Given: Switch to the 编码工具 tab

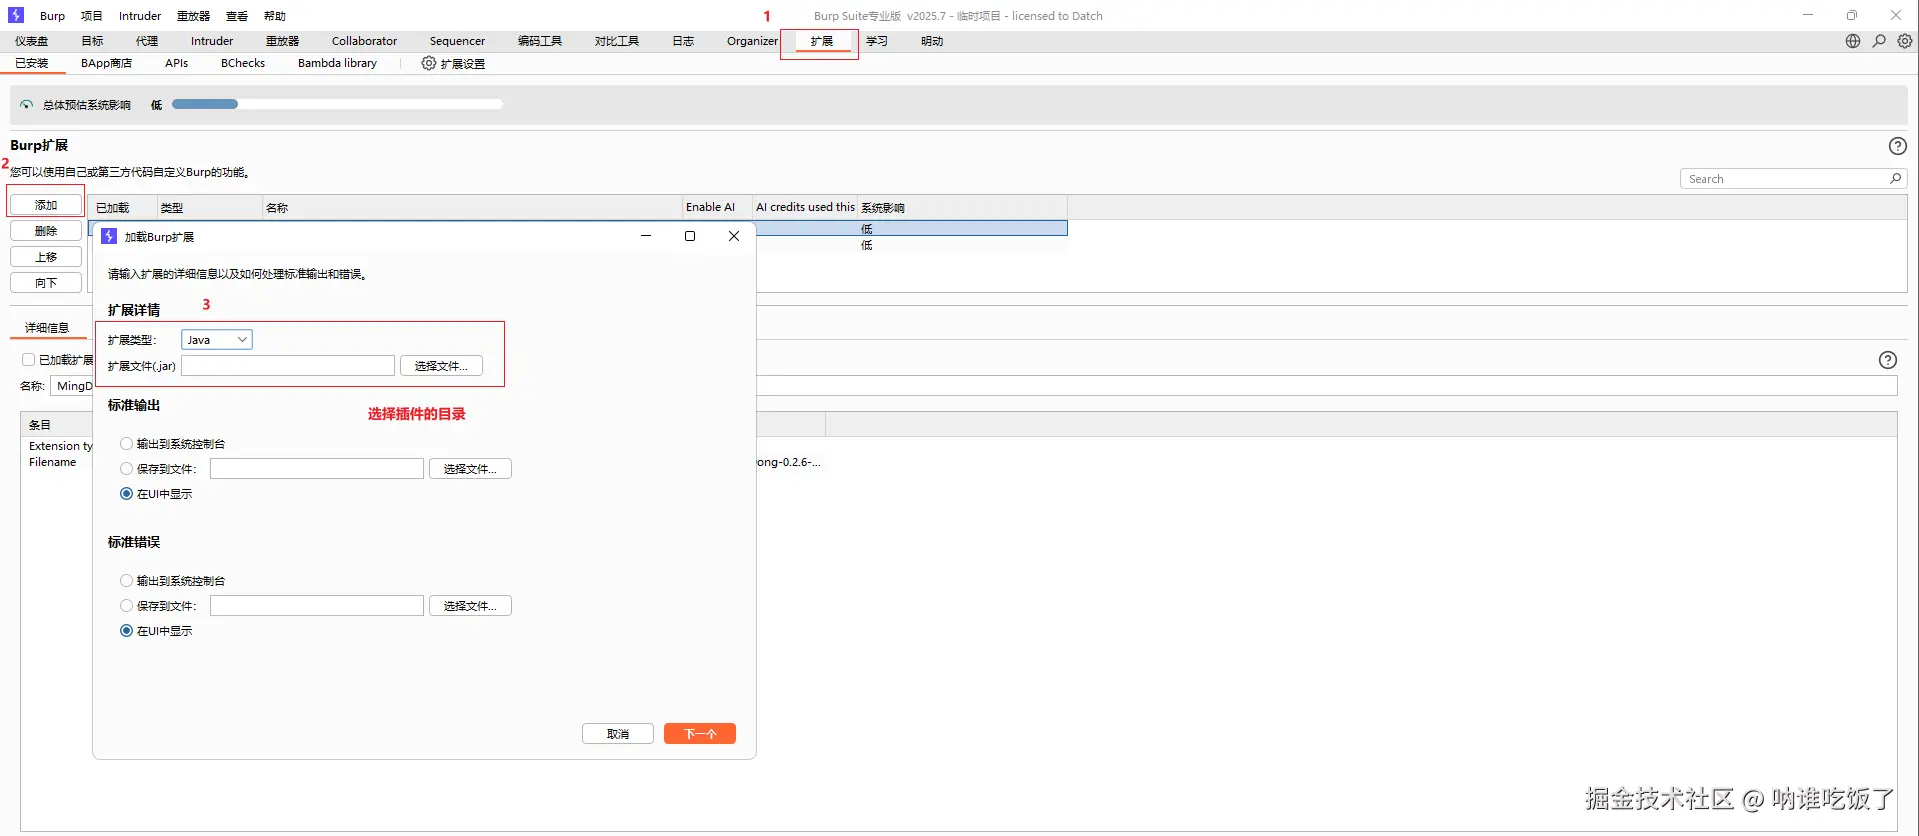Looking at the screenshot, I should 540,41.
